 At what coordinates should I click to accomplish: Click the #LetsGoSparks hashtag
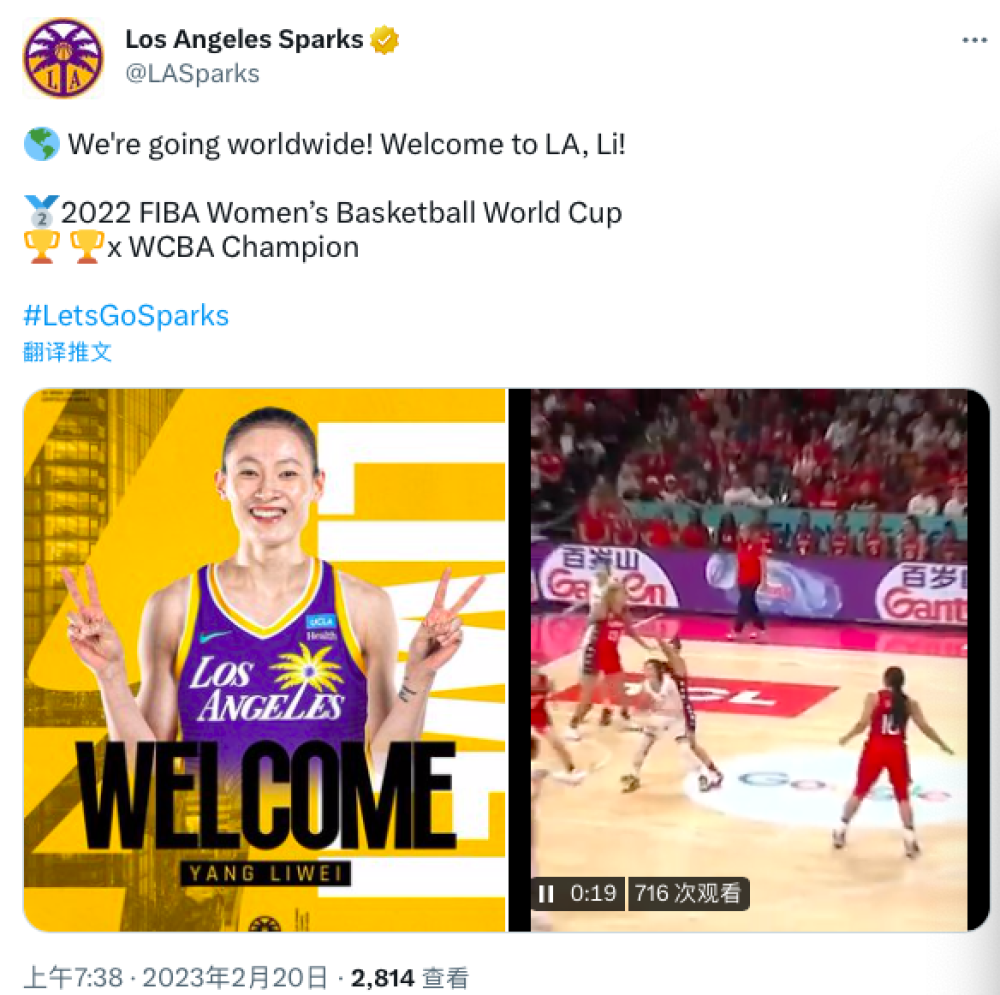coord(126,316)
